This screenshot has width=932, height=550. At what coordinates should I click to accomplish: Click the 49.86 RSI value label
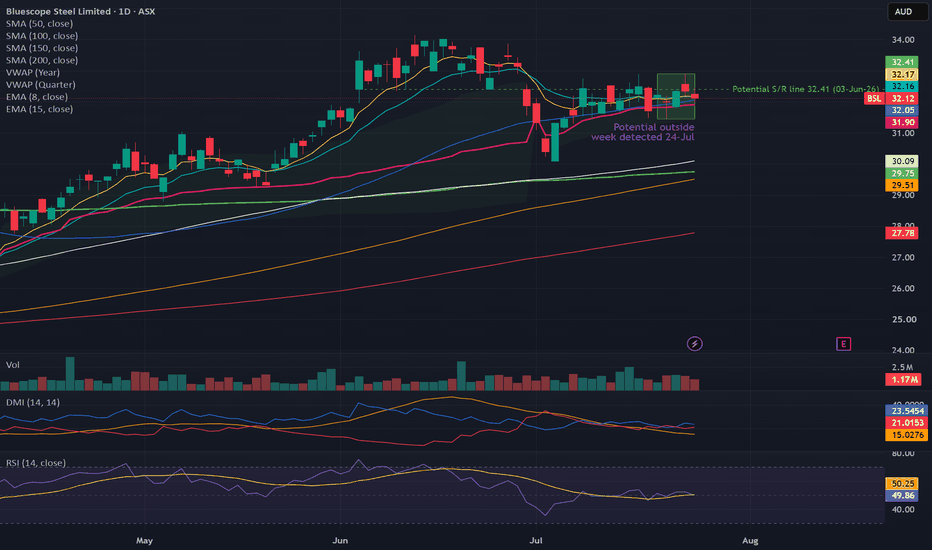pos(902,496)
